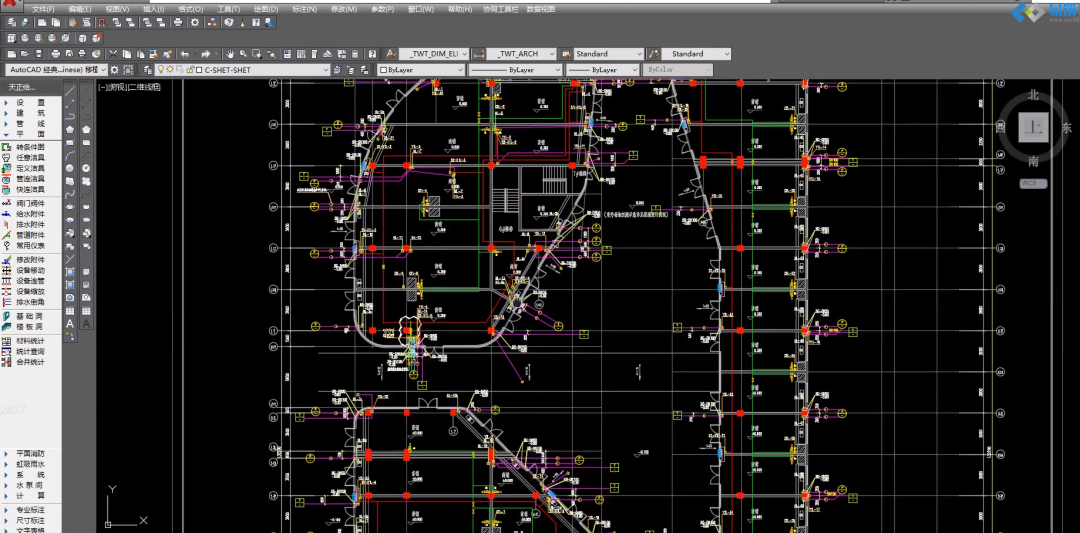
Task: Click the 基础洞 tool
Action: tap(30, 316)
